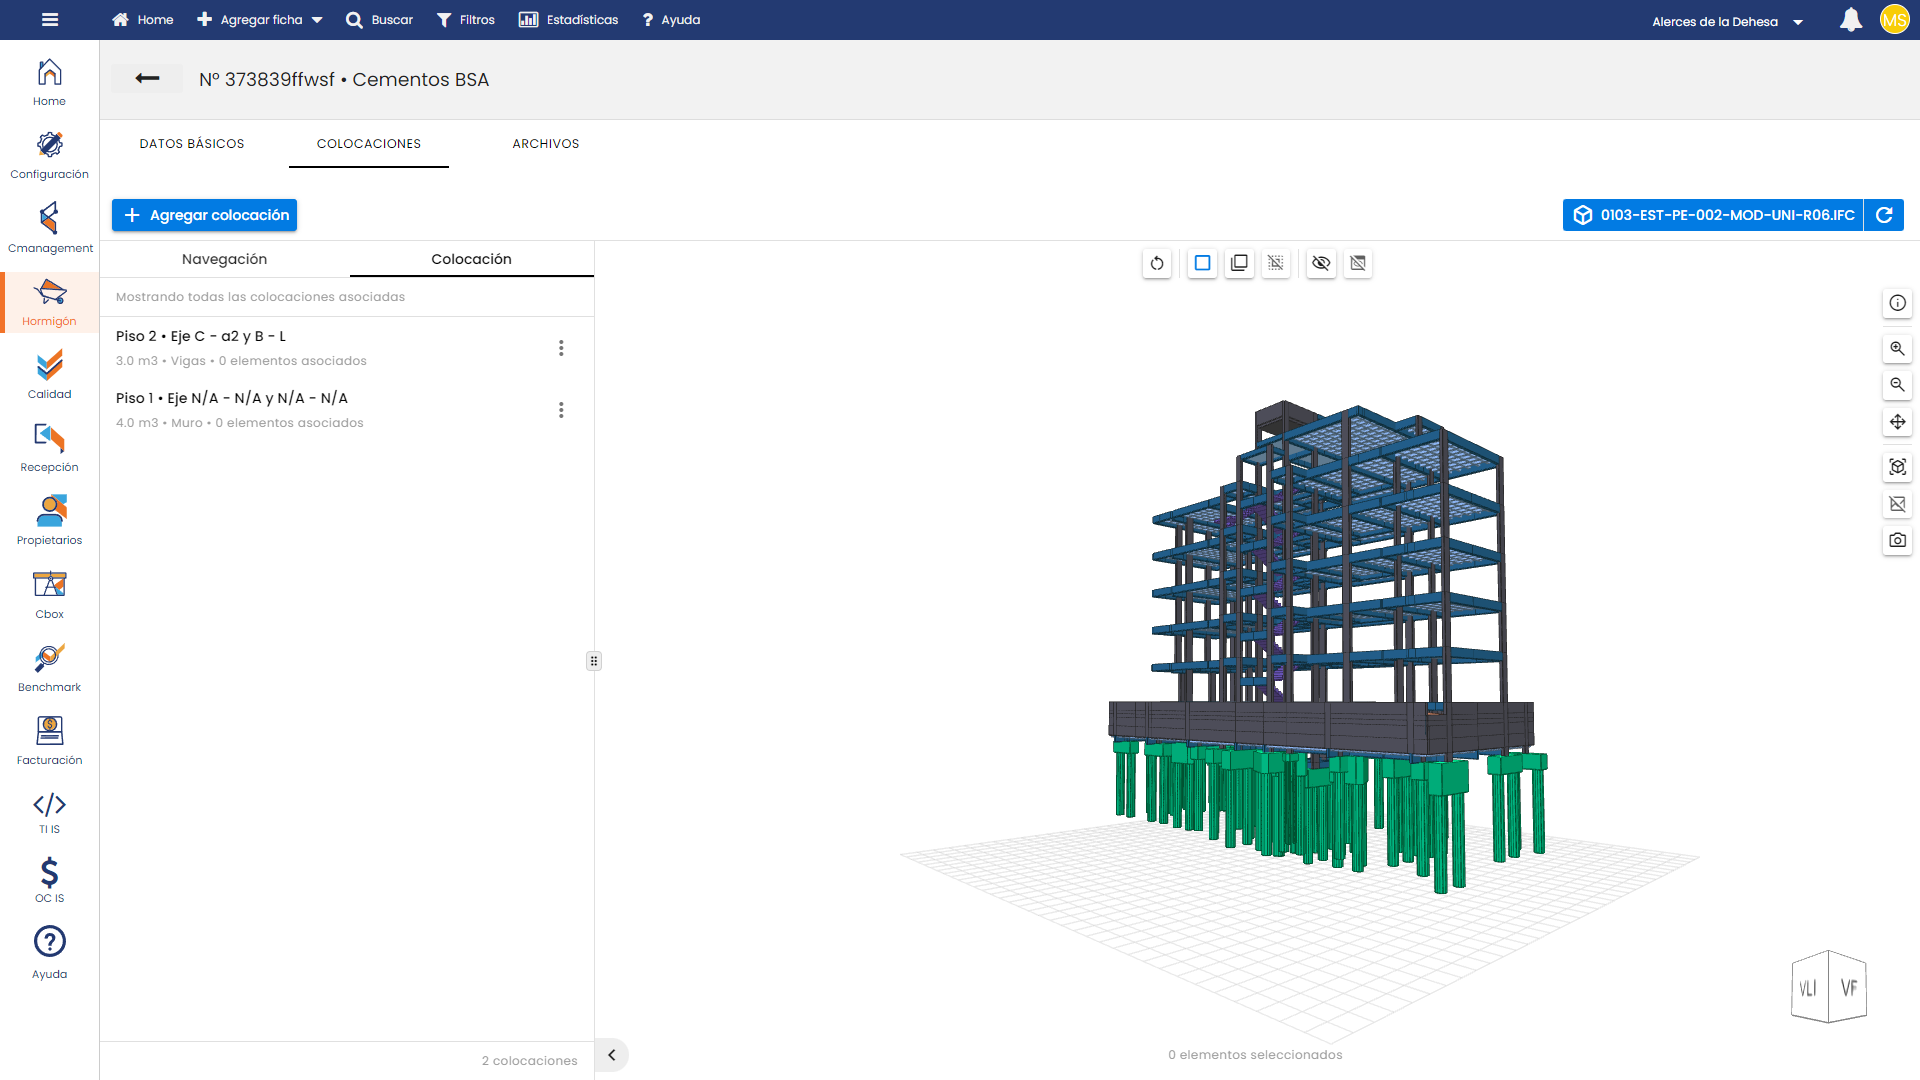The height and width of the screenshot is (1080, 1920).
Task: Select the multiple-selection stacked squares tool
Action: [1239, 263]
